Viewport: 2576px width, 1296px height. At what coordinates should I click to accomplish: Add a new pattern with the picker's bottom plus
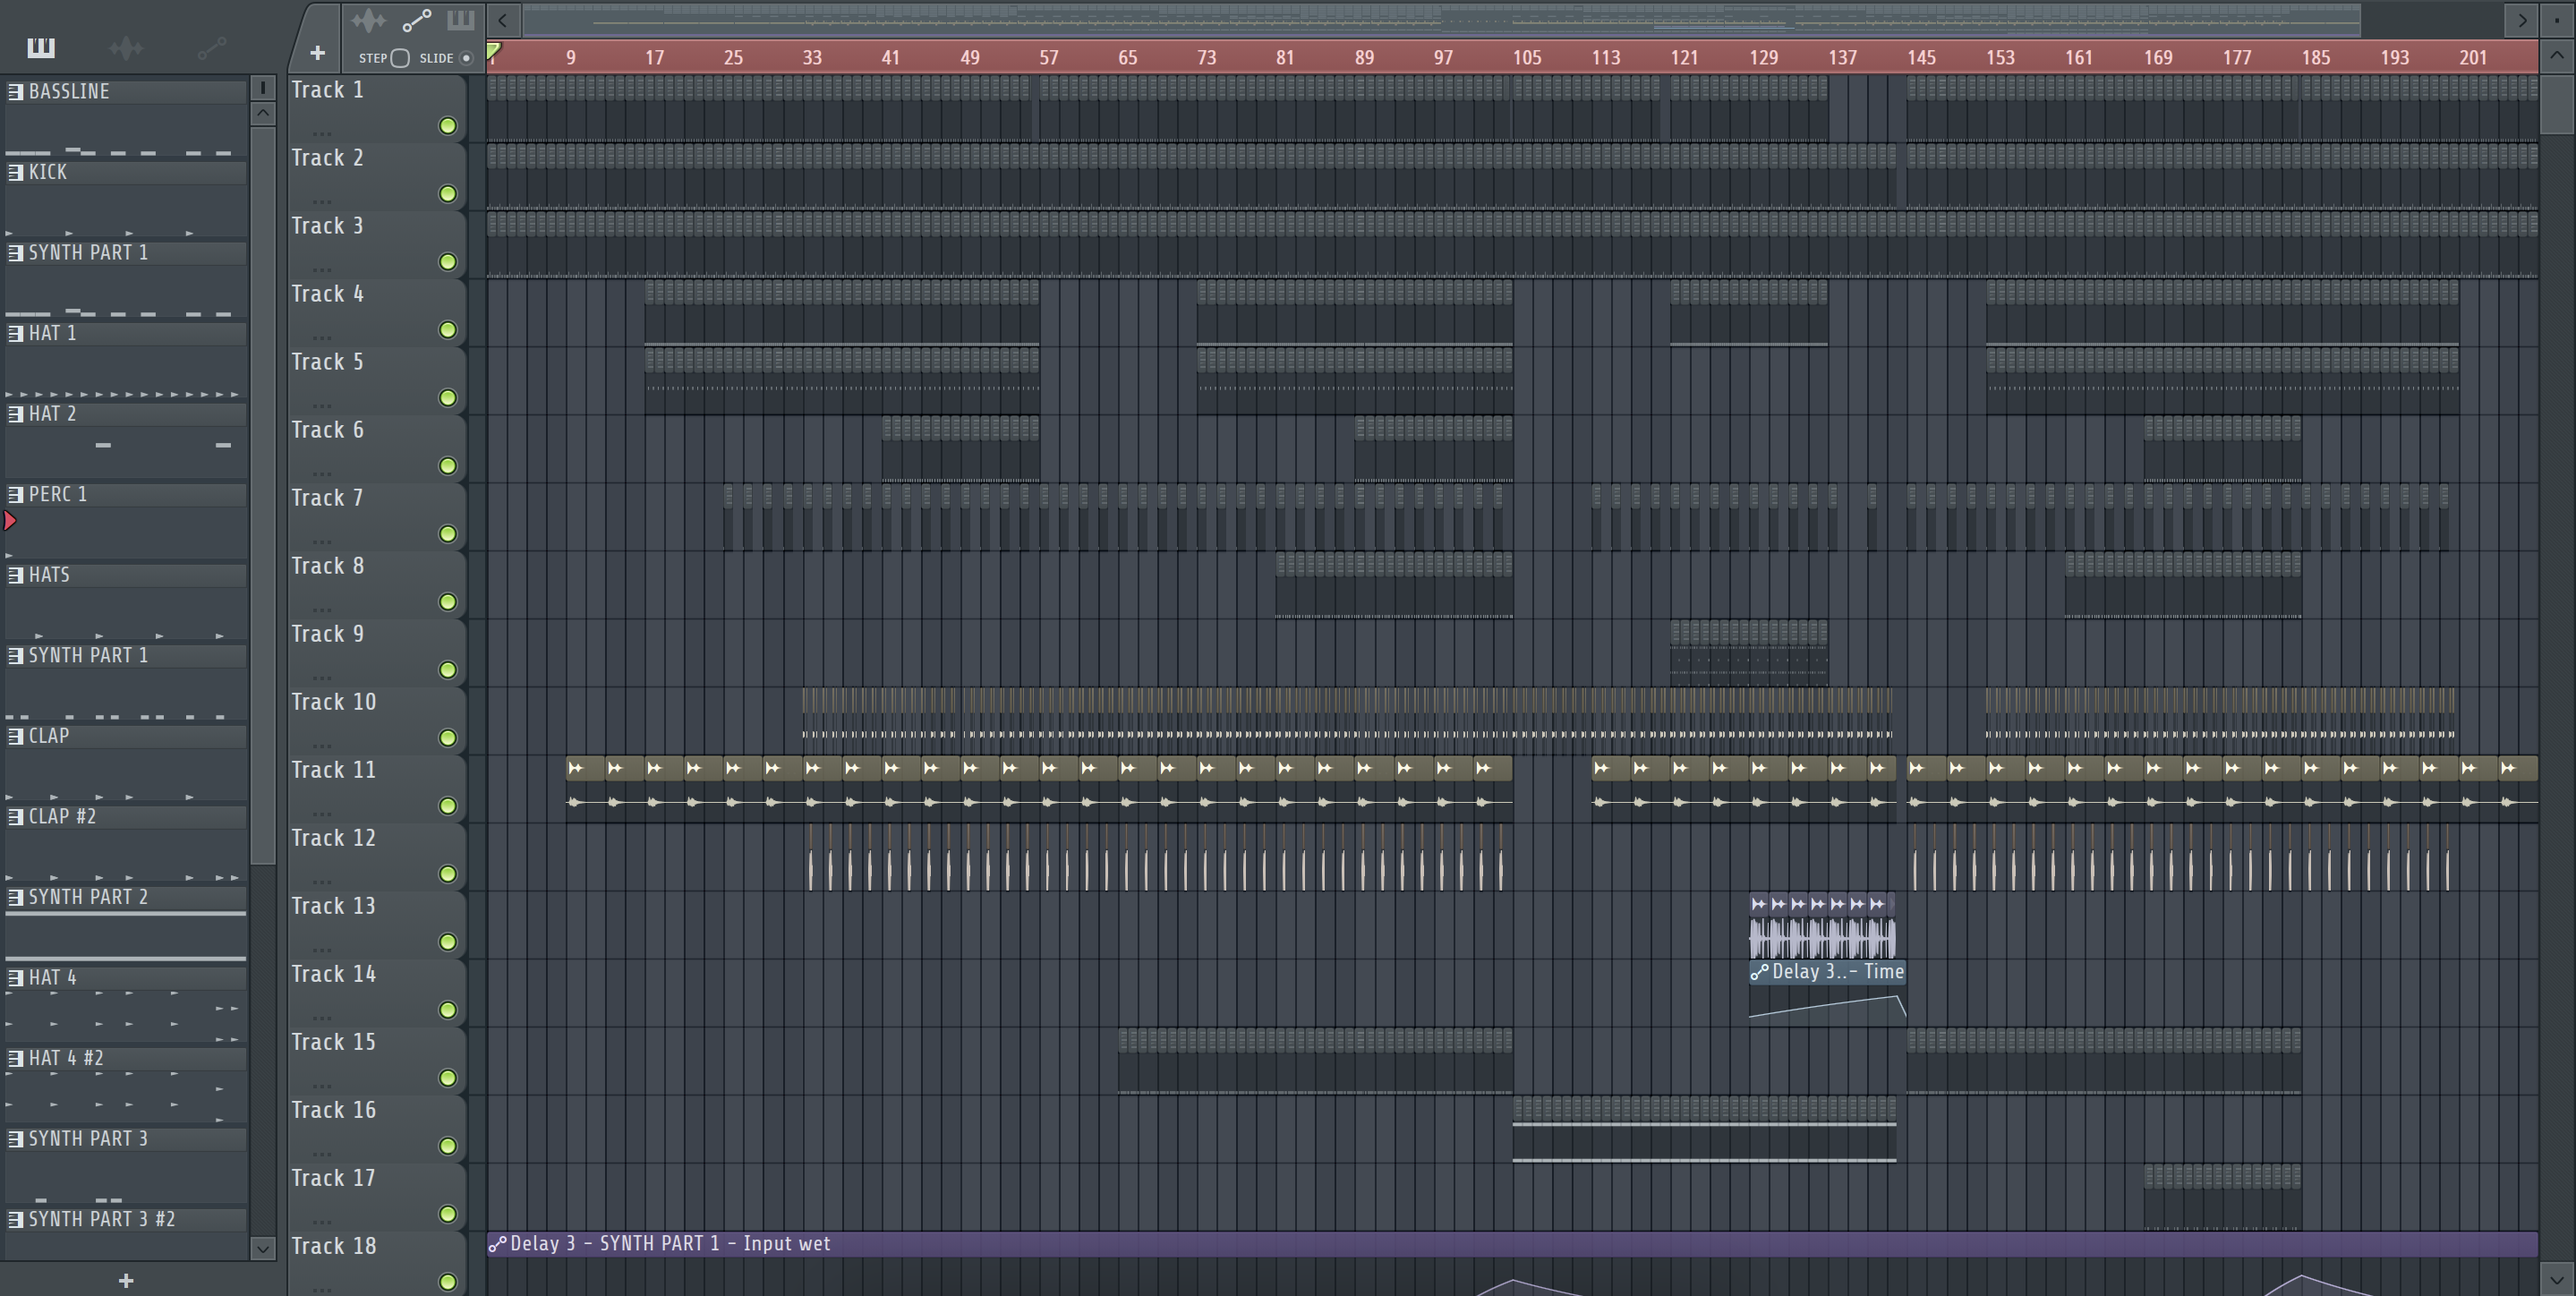(126, 1280)
